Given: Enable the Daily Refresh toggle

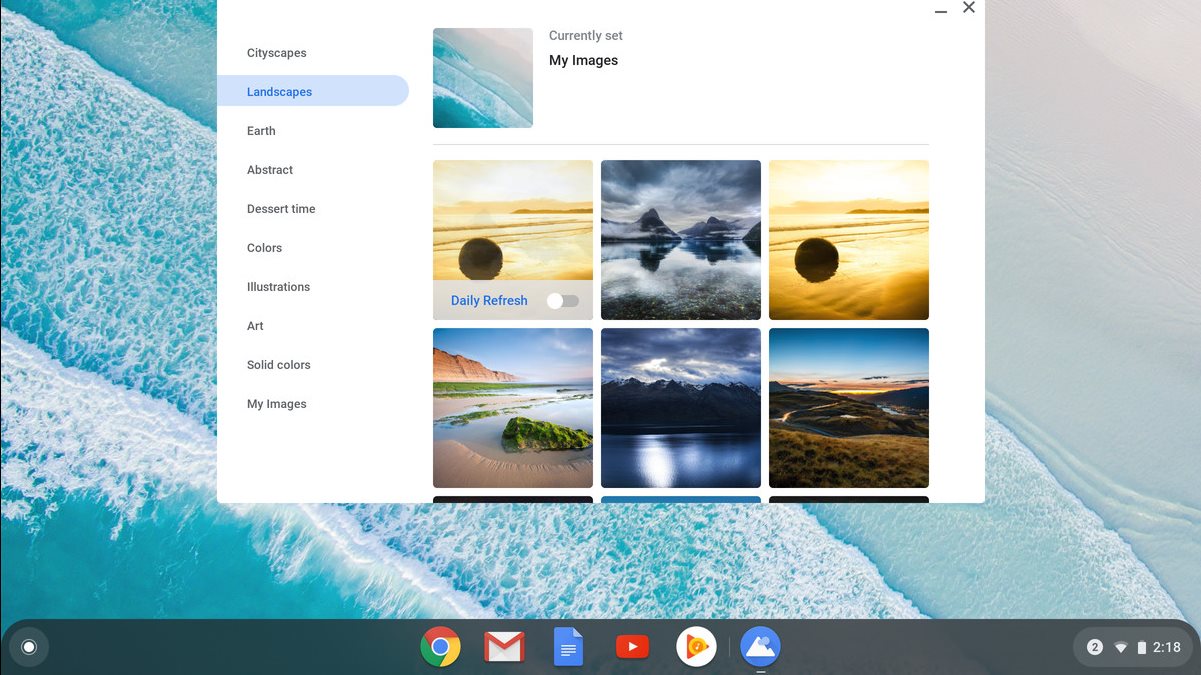Looking at the screenshot, I should (x=562, y=301).
